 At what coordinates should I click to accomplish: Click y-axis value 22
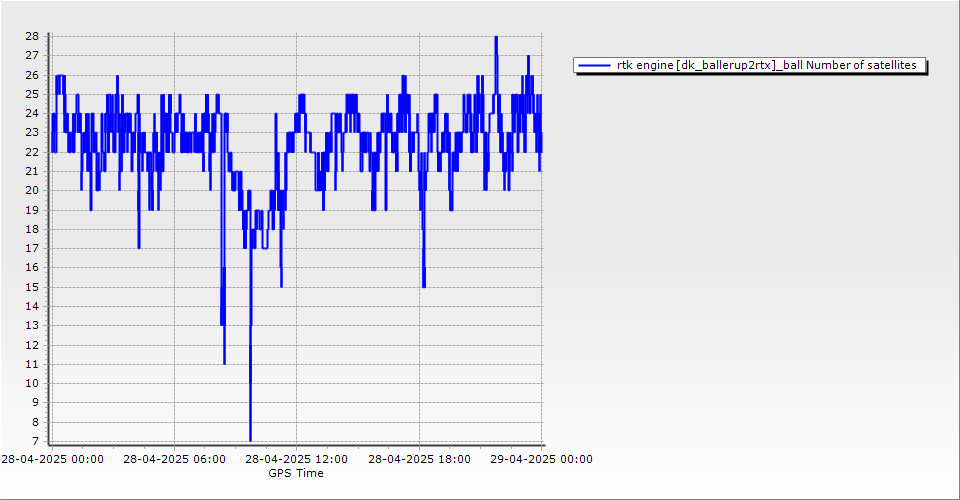point(32,152)
